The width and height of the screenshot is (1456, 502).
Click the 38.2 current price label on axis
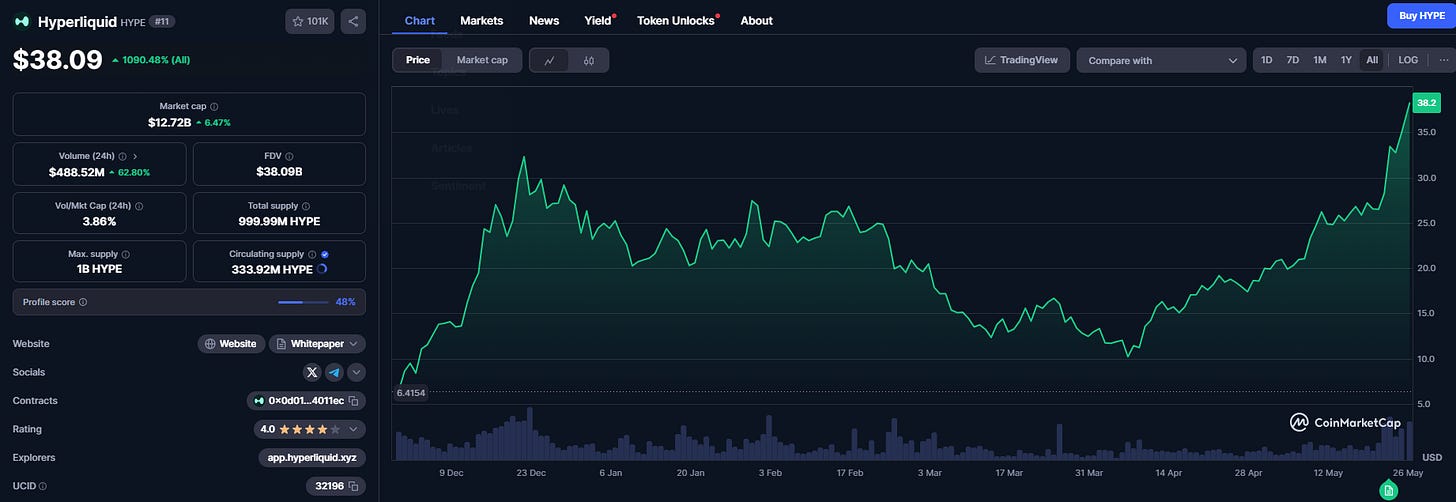(1426, 103)
